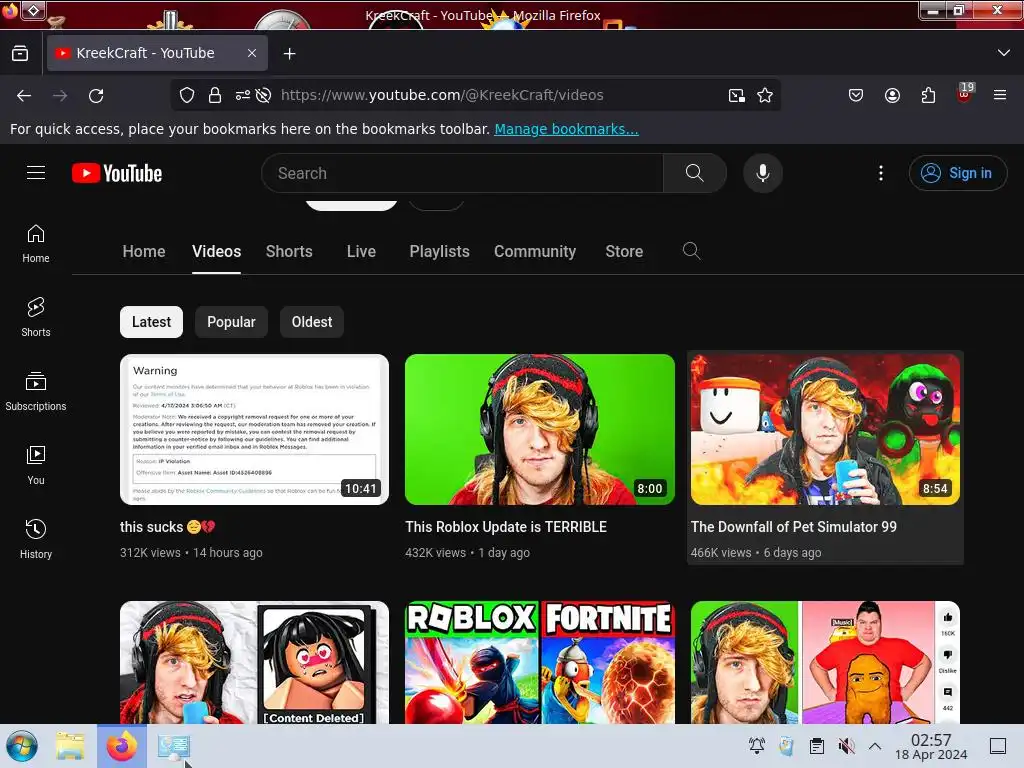Viewport: 1024px width, 768px height.
Task: Switch to the channel Videos tab
Action: click(x=216, y=251)
